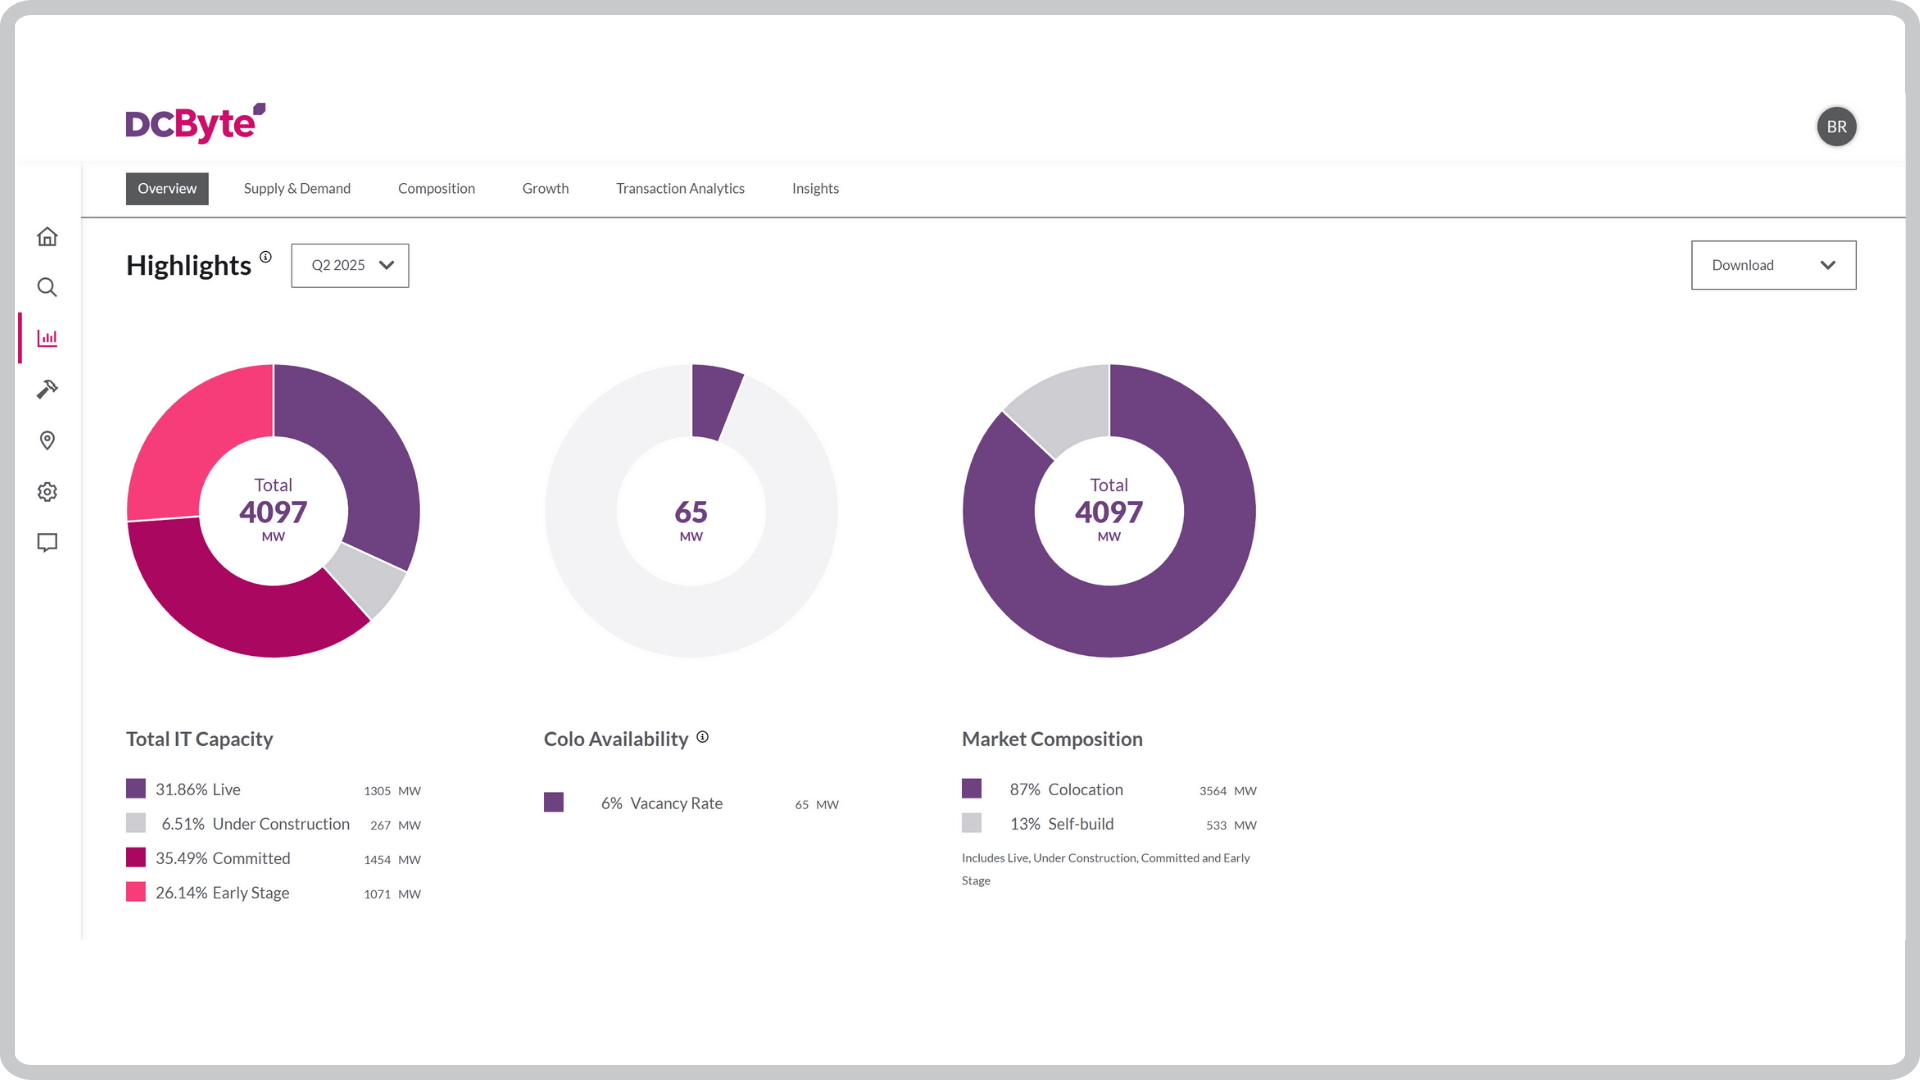Open the Feedback chat icon in sidebar
This screenshot has height=1080, width=1920.
(x=47, y=542)
